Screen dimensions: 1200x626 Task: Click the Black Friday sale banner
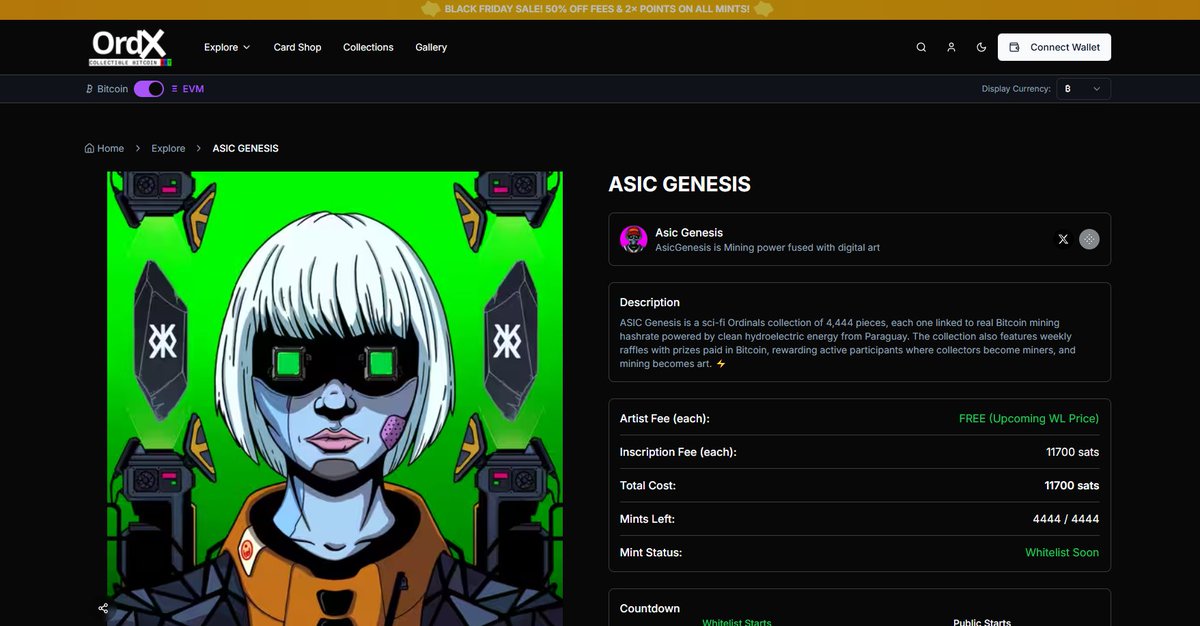pos(600,9)
